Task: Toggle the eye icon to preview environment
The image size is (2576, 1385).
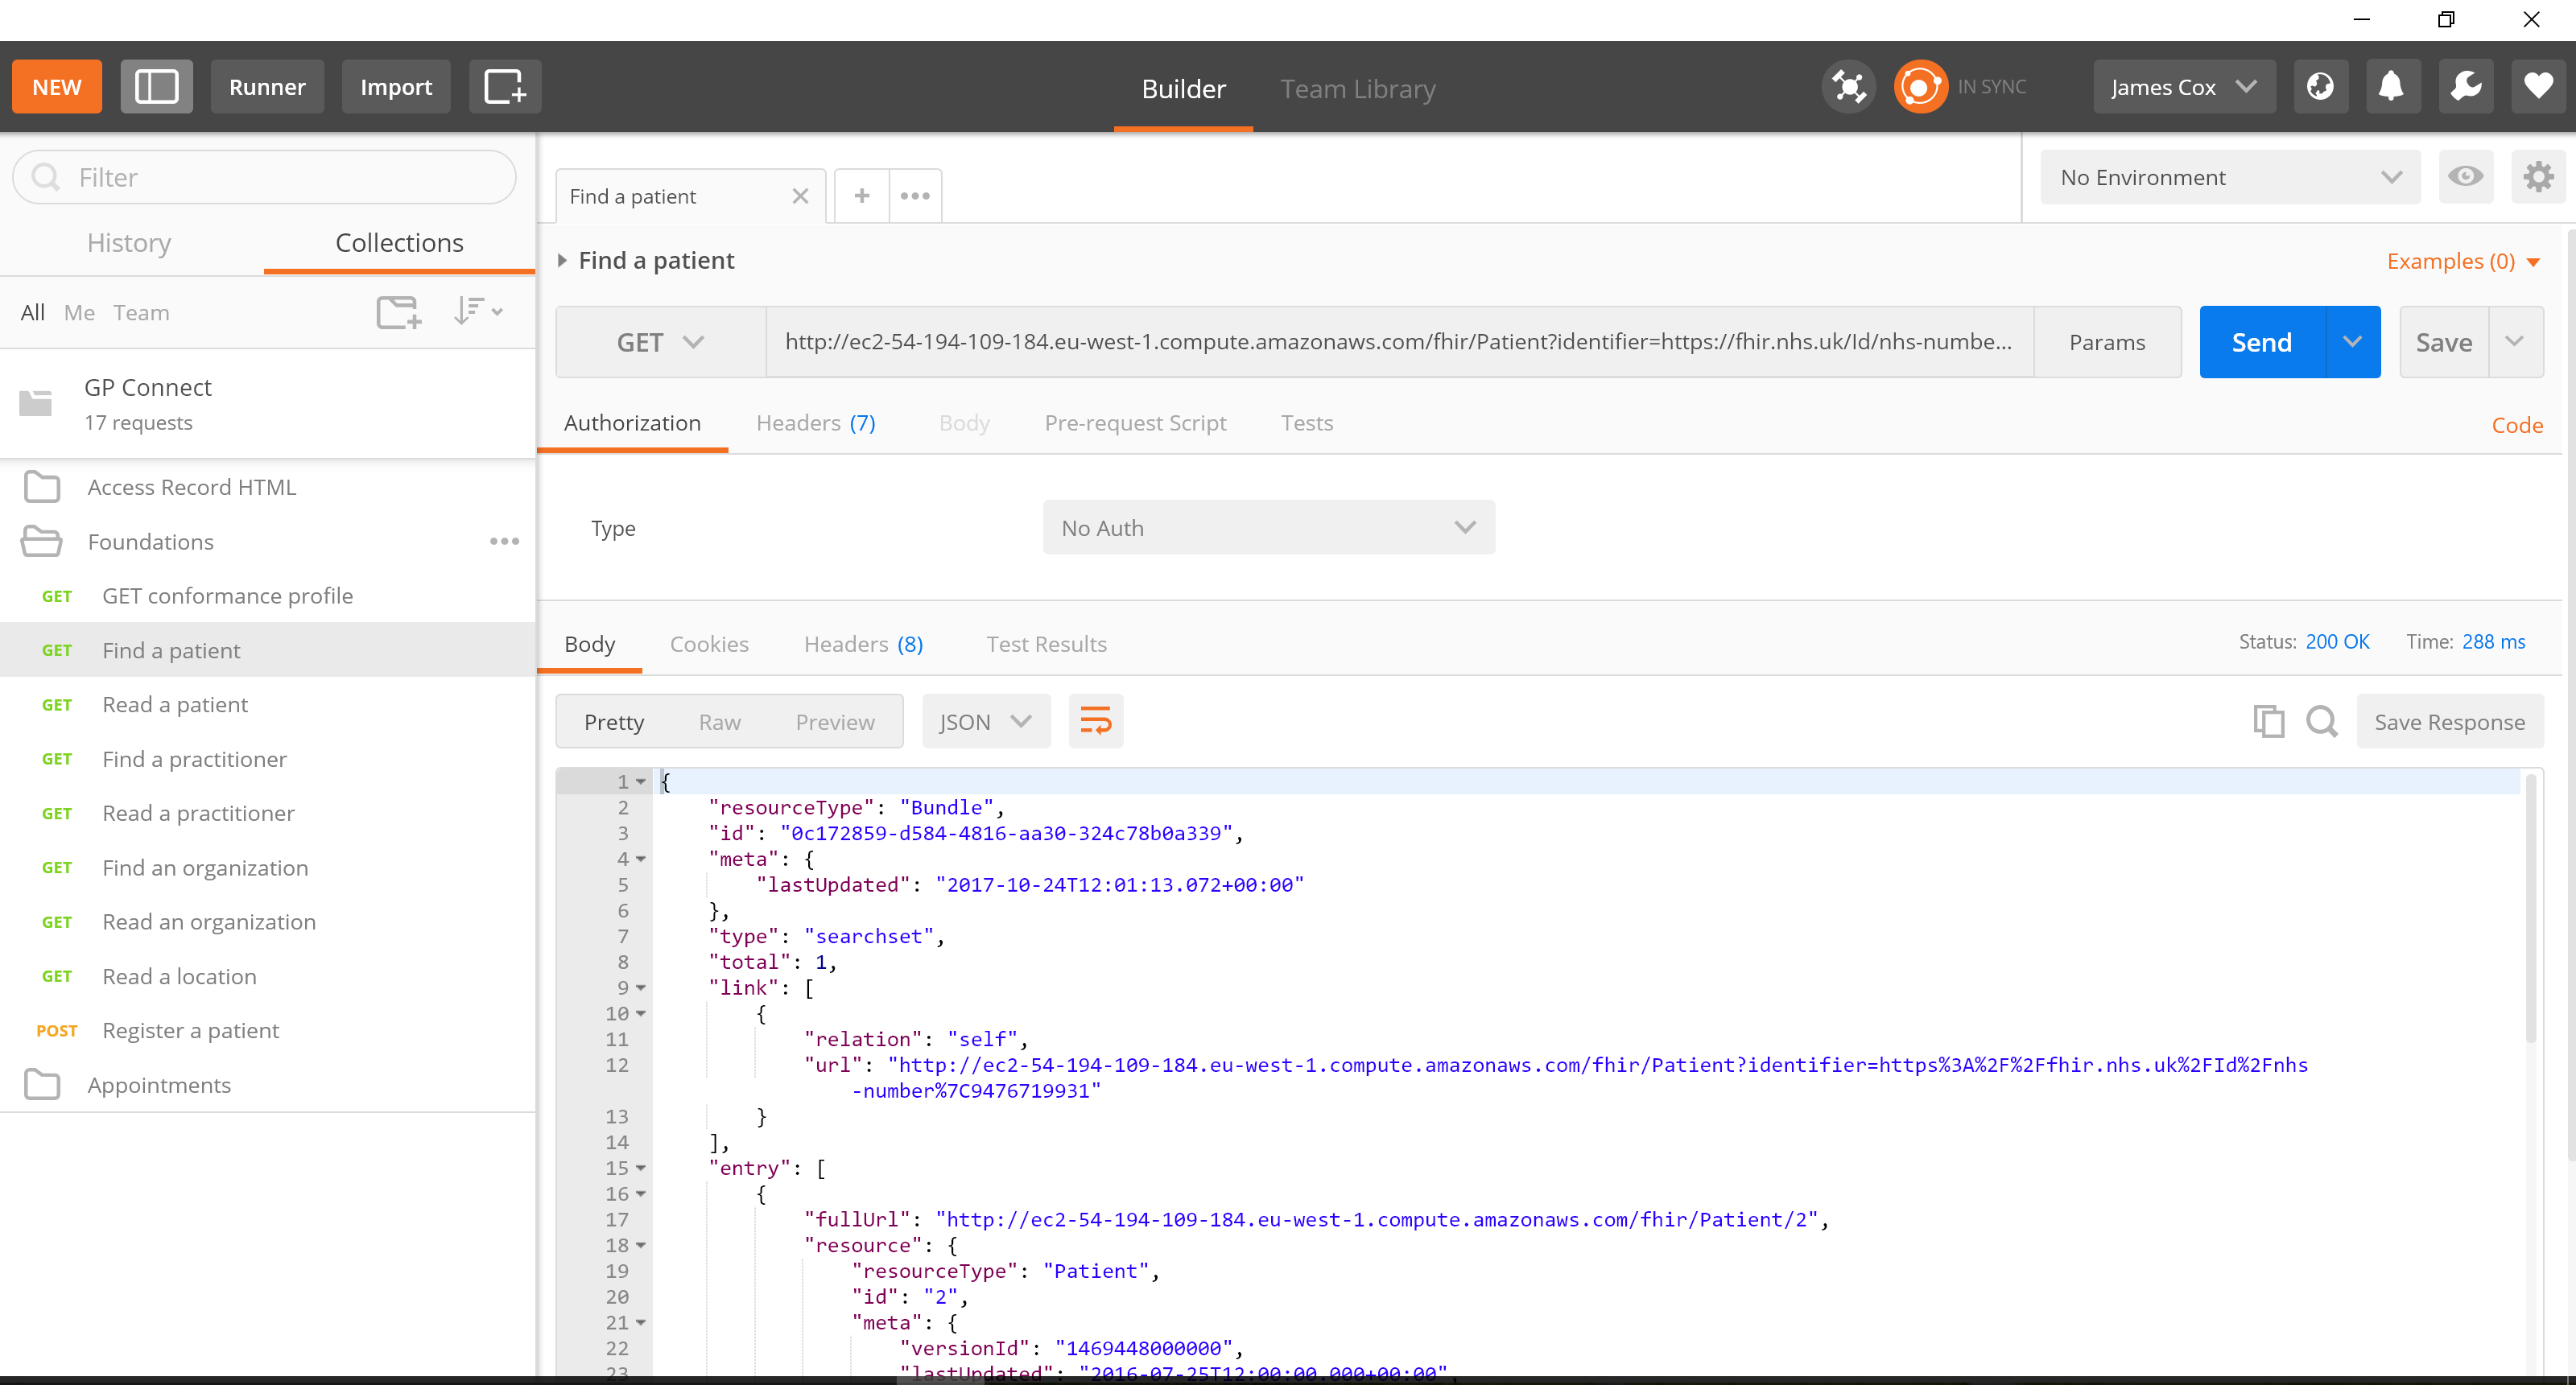Action: 2467,175
